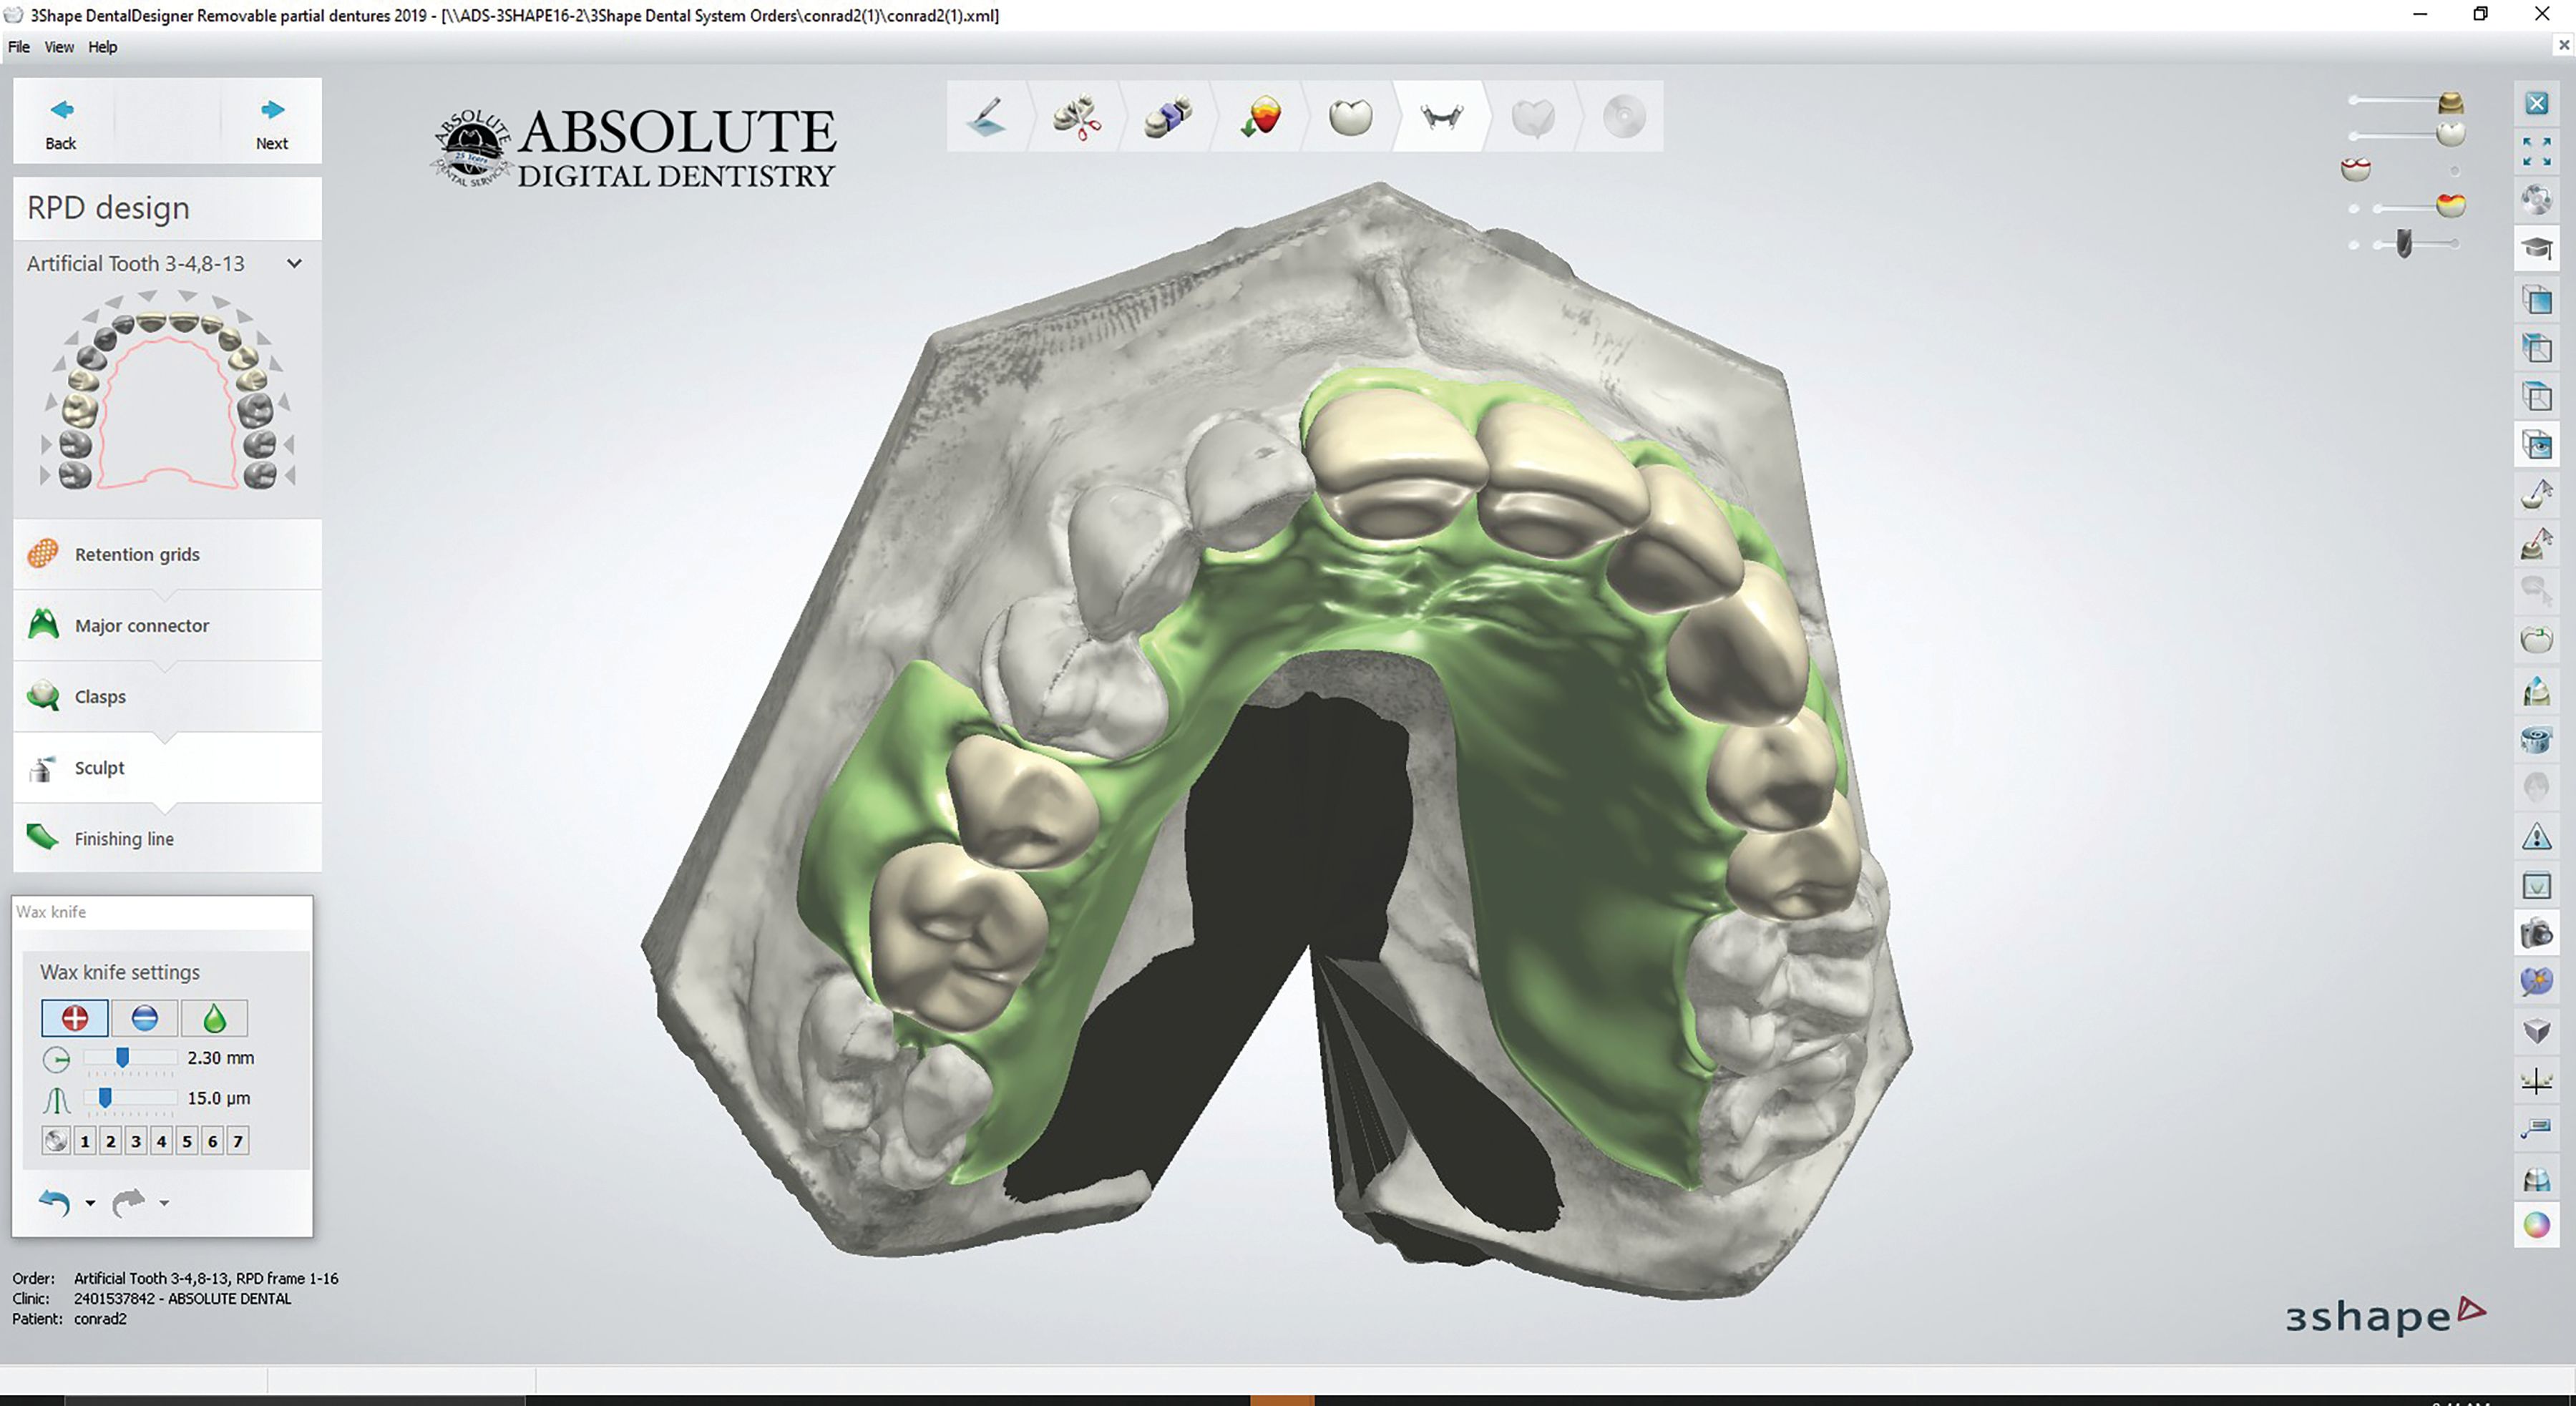Click the graduation cap tutorial icon
This screenshot has width=2576, height=1406.
[x=2536, y=248]
